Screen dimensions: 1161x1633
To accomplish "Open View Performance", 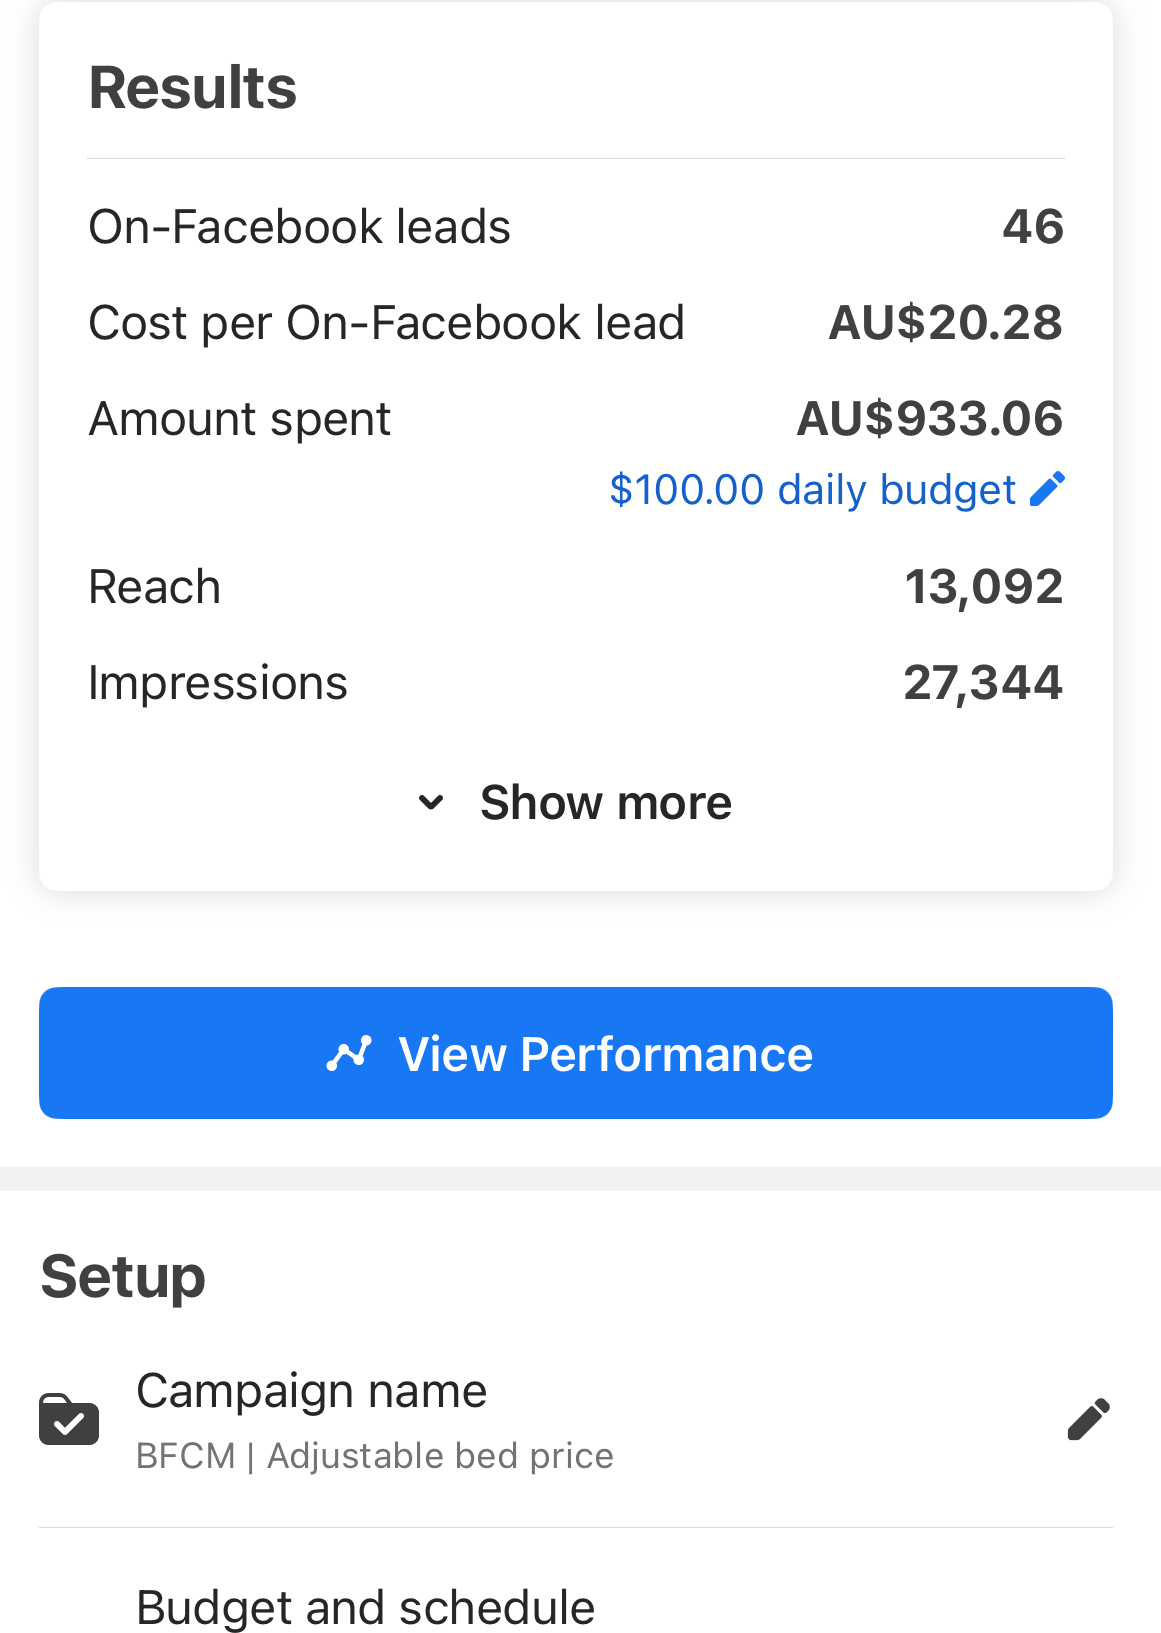I will point(576,1053).
